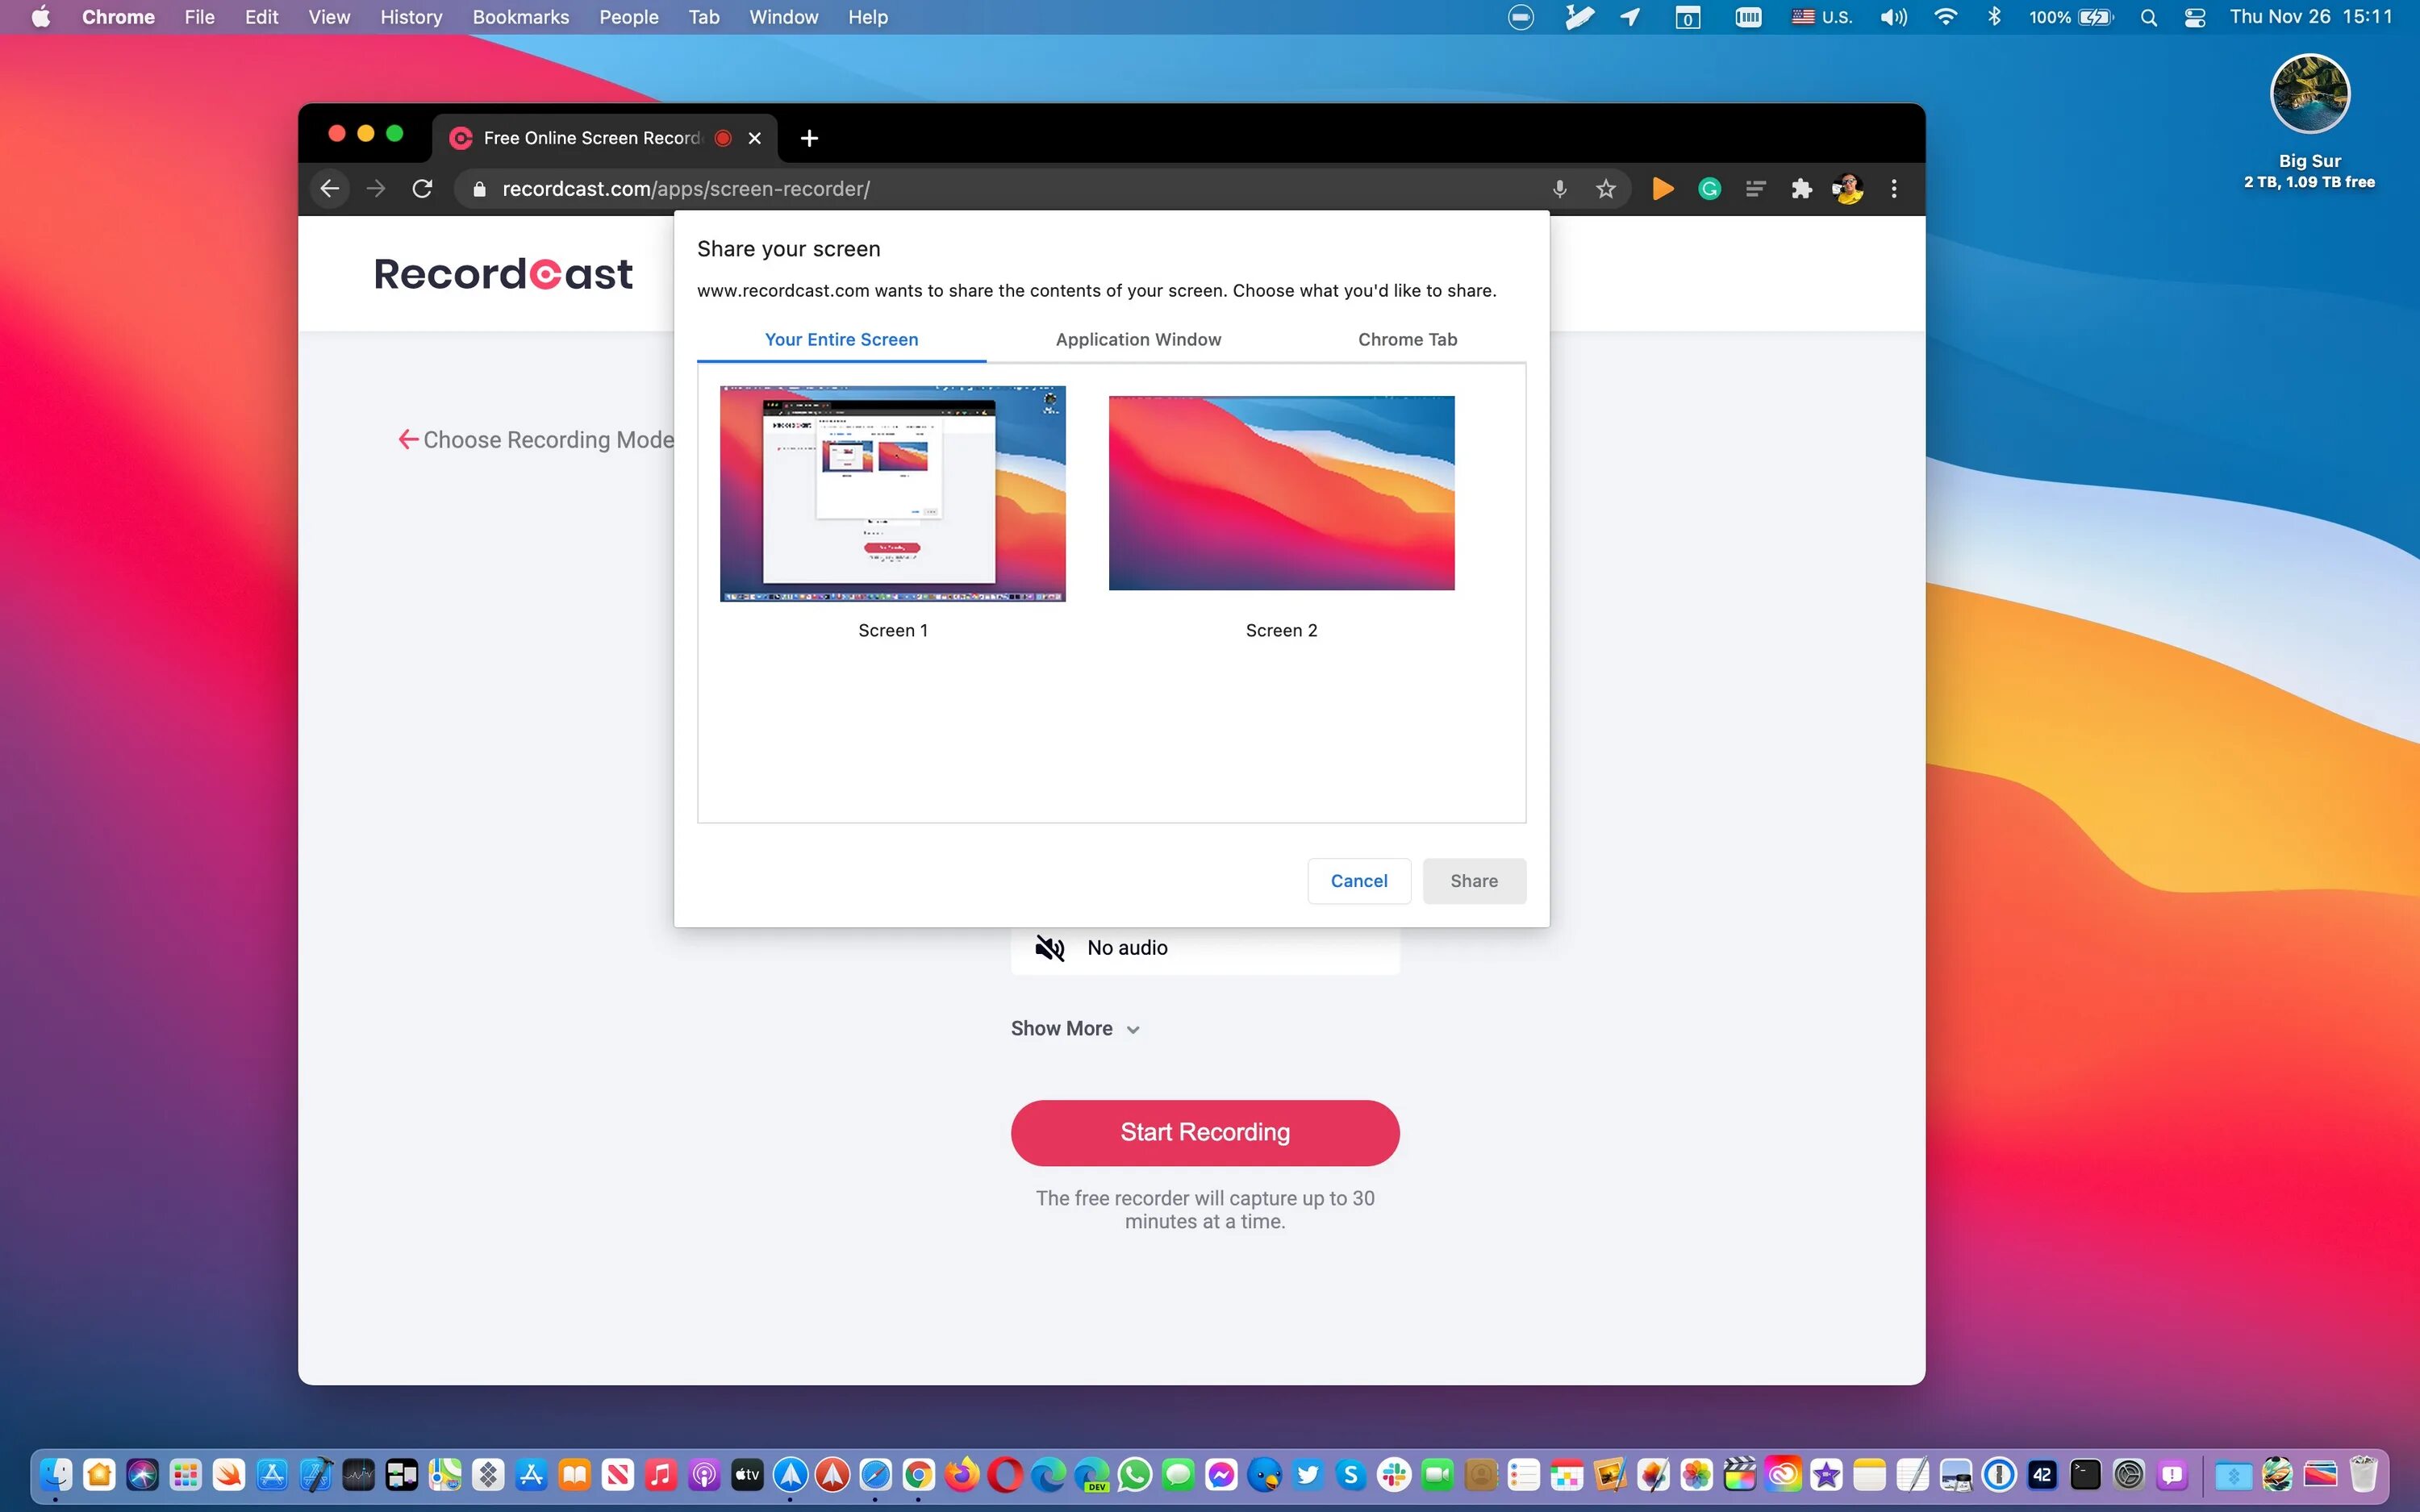Cancel the screen share dialog
The image size is (2420, 1512).
pyautogui.click(x=1359, y=880)
